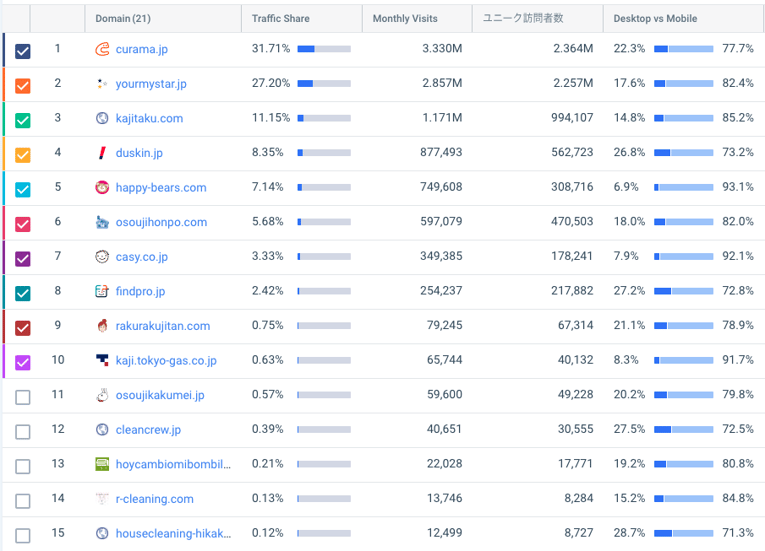Viewport: 765px width, 551px height.
Task: Click the kajitaku.com globe icon
Action: tap(102, 118)
